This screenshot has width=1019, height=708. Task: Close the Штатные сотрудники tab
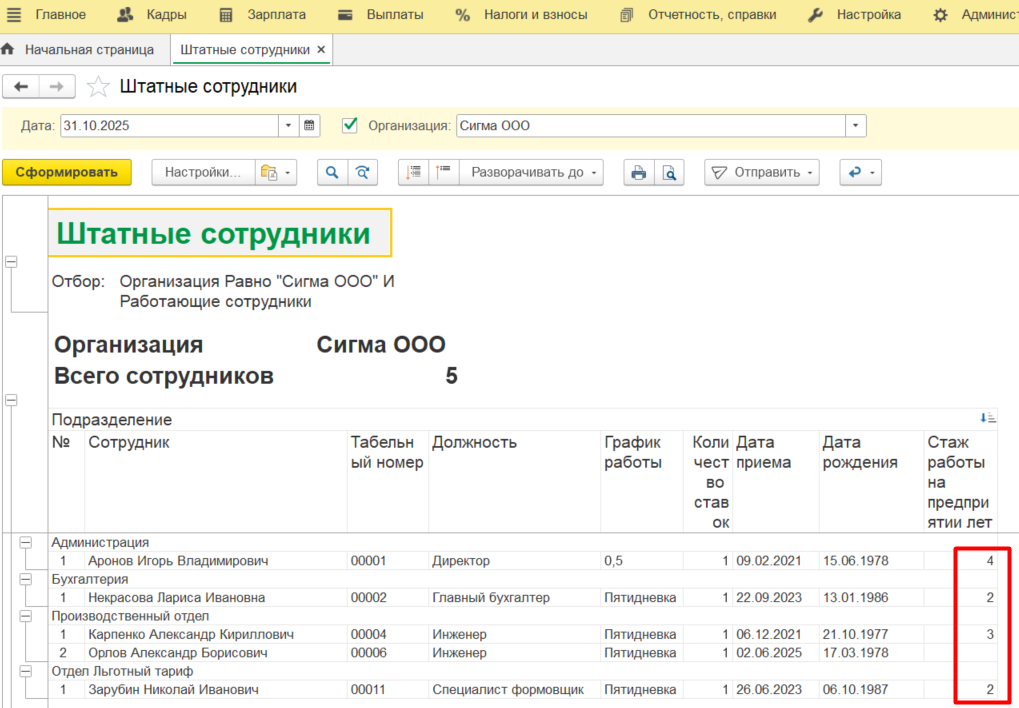[x=321, y=49]
